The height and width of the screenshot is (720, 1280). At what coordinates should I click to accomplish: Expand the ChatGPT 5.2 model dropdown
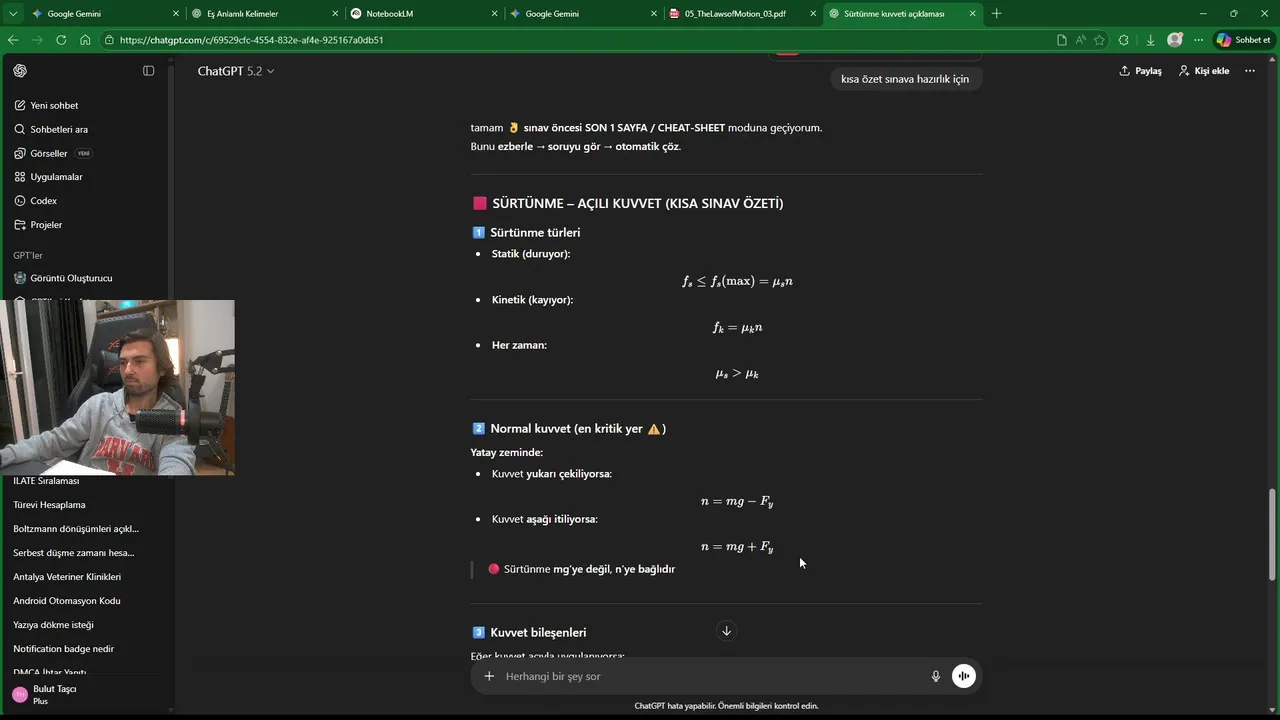pos(236,71)
